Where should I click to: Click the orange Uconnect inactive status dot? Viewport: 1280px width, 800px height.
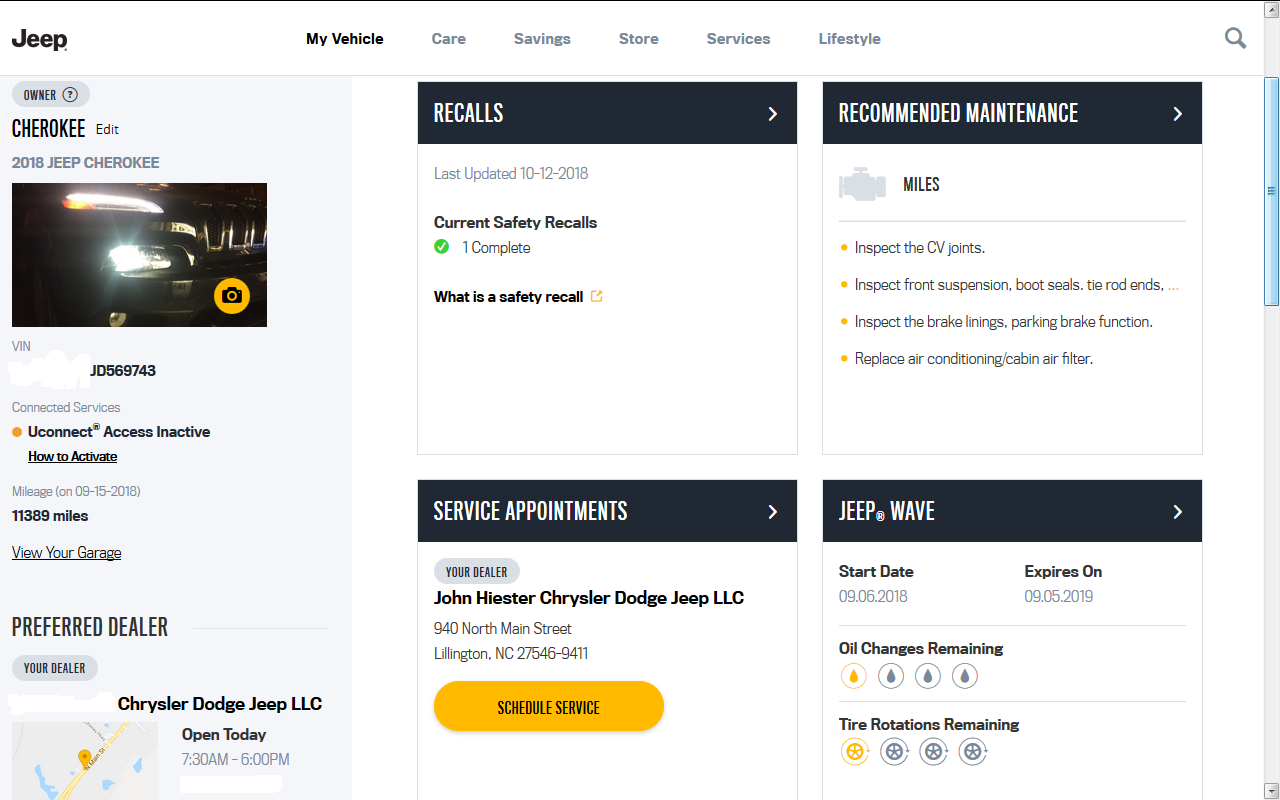click(17, 432)
